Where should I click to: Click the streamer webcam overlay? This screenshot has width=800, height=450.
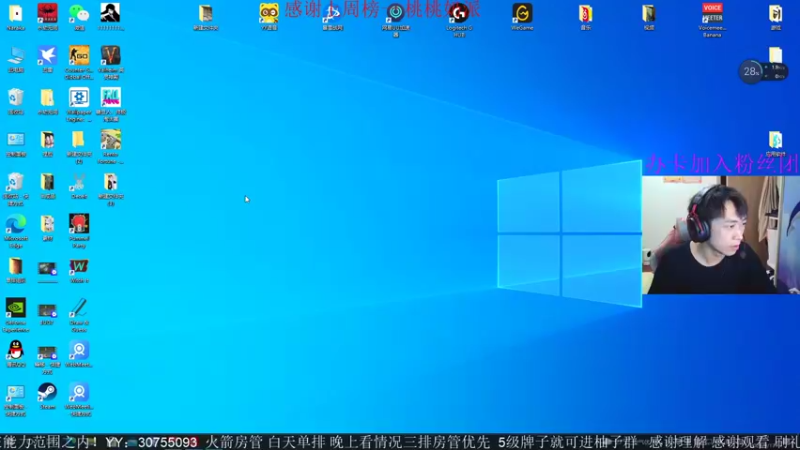[721, 235]
